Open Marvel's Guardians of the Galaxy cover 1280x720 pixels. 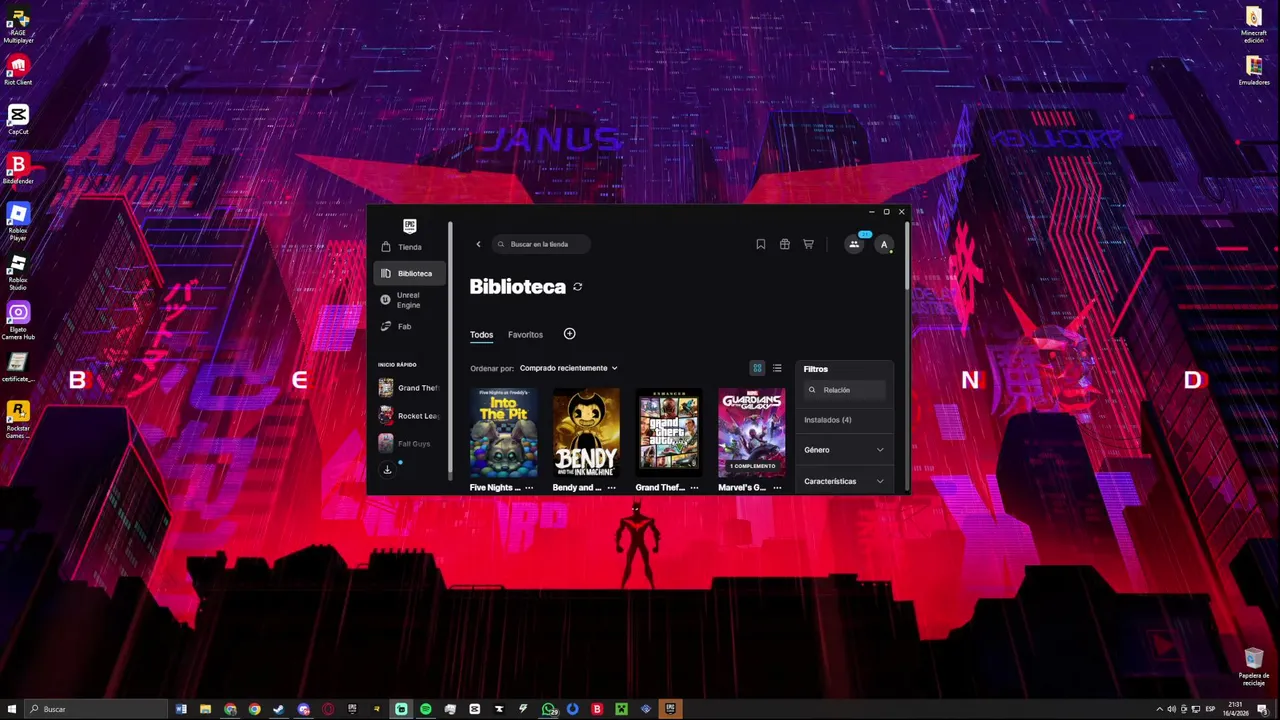(752, 433)
